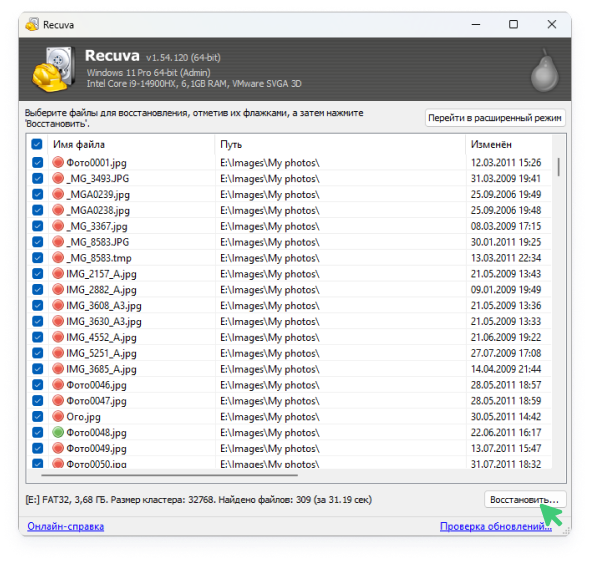Click the Recuva hard drive helmet logo
Screen dimensions: 590x564
(x=53, y=69)
